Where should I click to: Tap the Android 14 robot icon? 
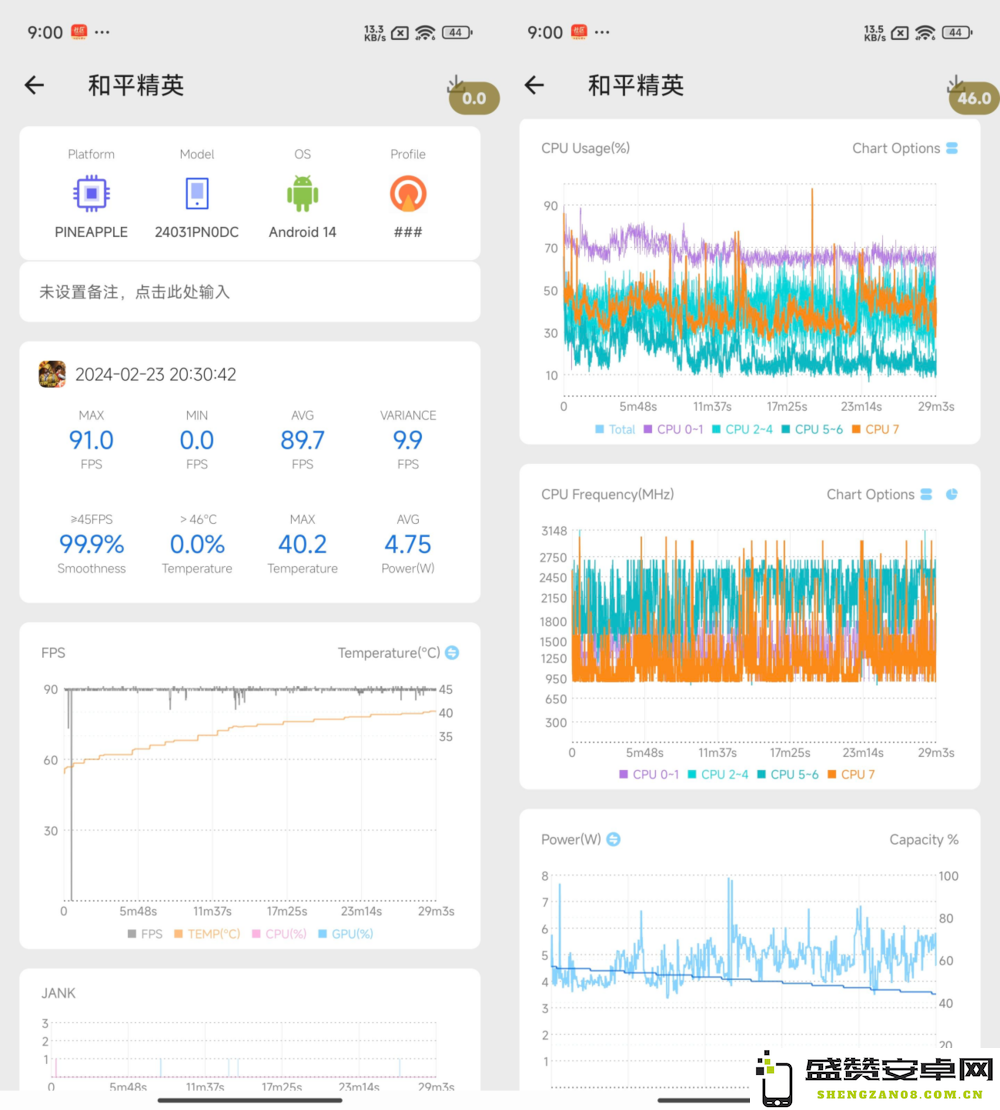coord(302,193)
